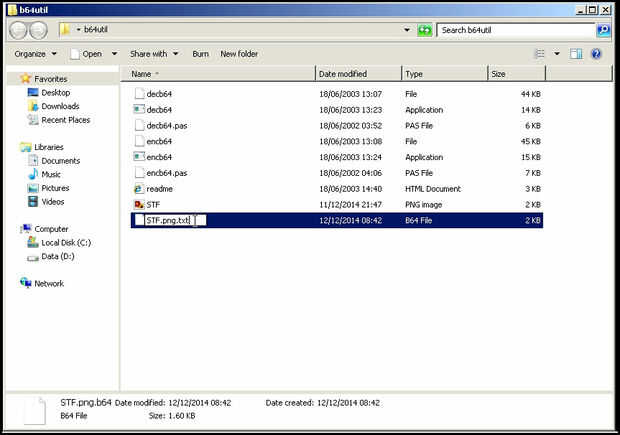This screenshot has height=435, width=620.
Task: Click the b64util address bar path
Action: [96, 30]
